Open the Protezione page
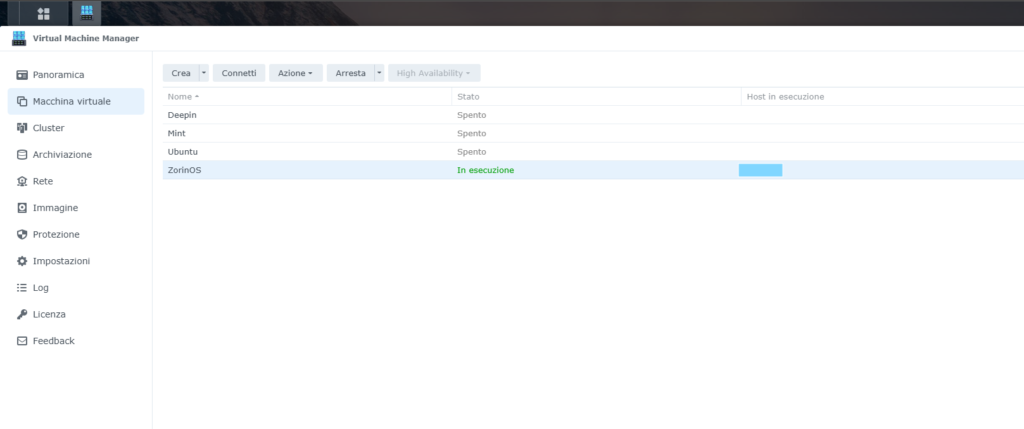 coord(76,234)
